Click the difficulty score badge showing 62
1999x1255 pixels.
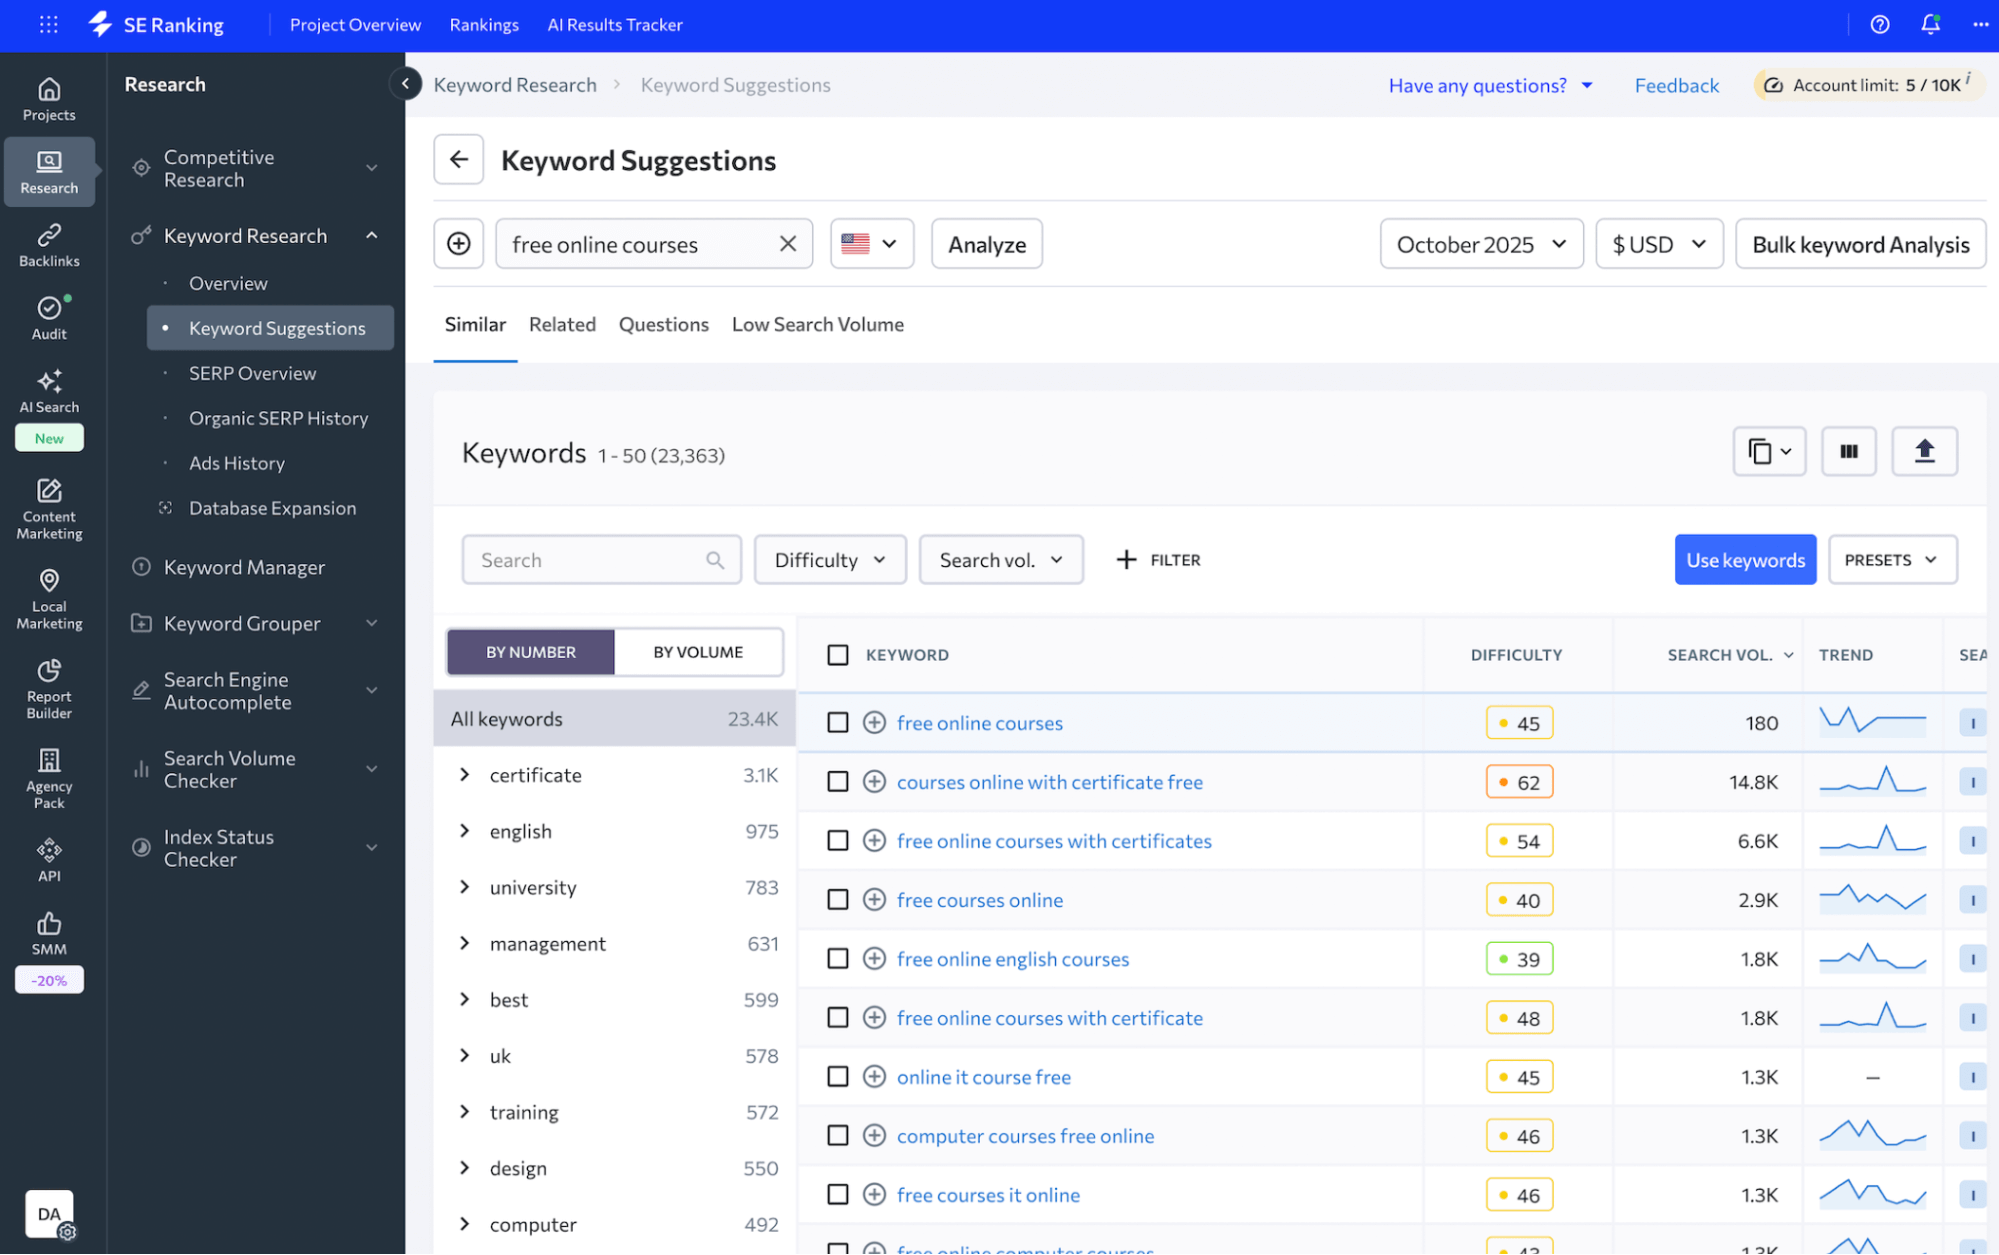[x=1519, y=781]
